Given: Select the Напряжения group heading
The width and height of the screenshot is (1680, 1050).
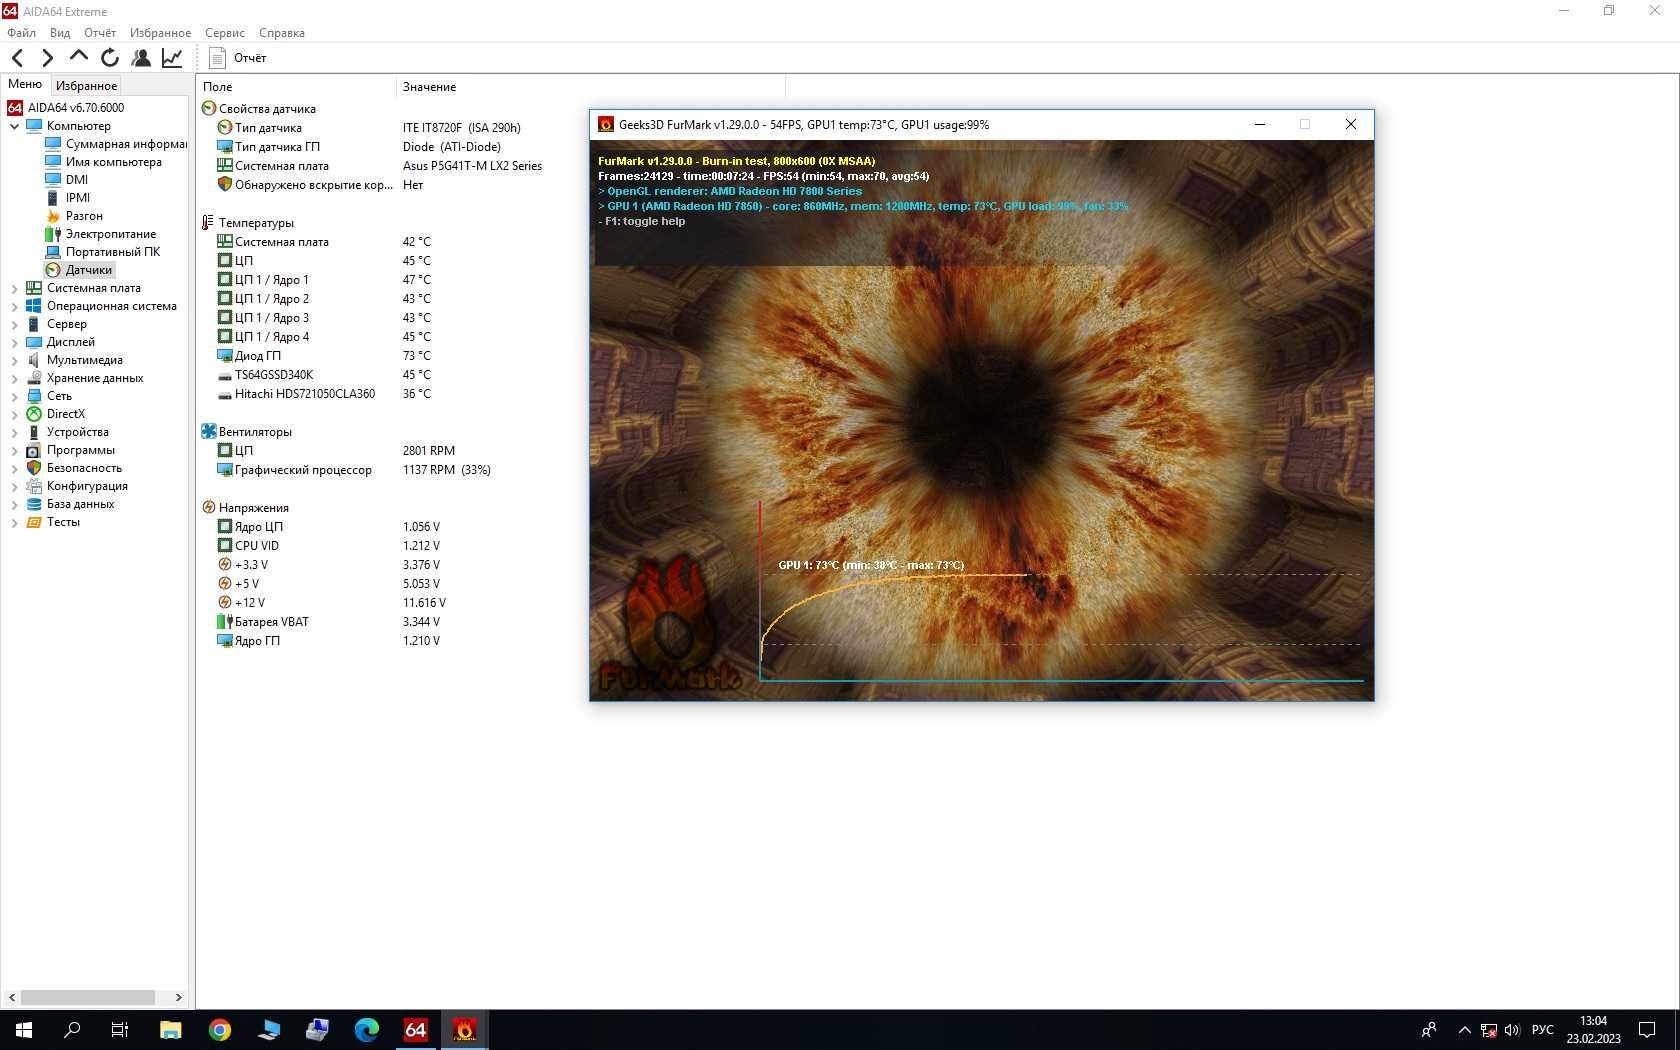Looking at the screenshot, I should click(x=253, y=508).
